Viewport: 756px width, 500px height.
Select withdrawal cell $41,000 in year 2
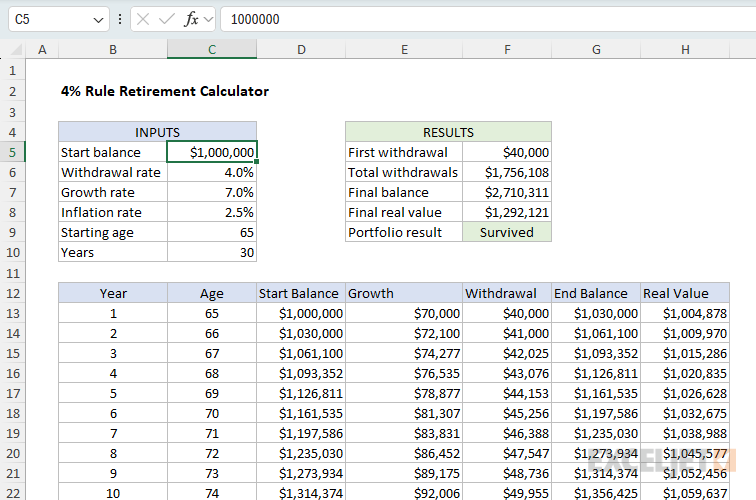coord(507,333)
